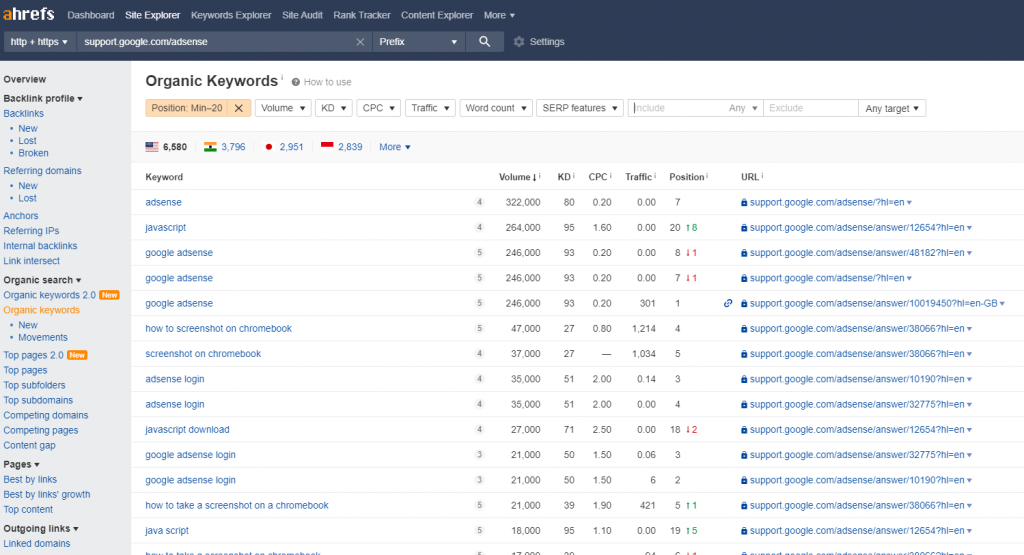Click the KD column info icon

(x=574, y=175)
